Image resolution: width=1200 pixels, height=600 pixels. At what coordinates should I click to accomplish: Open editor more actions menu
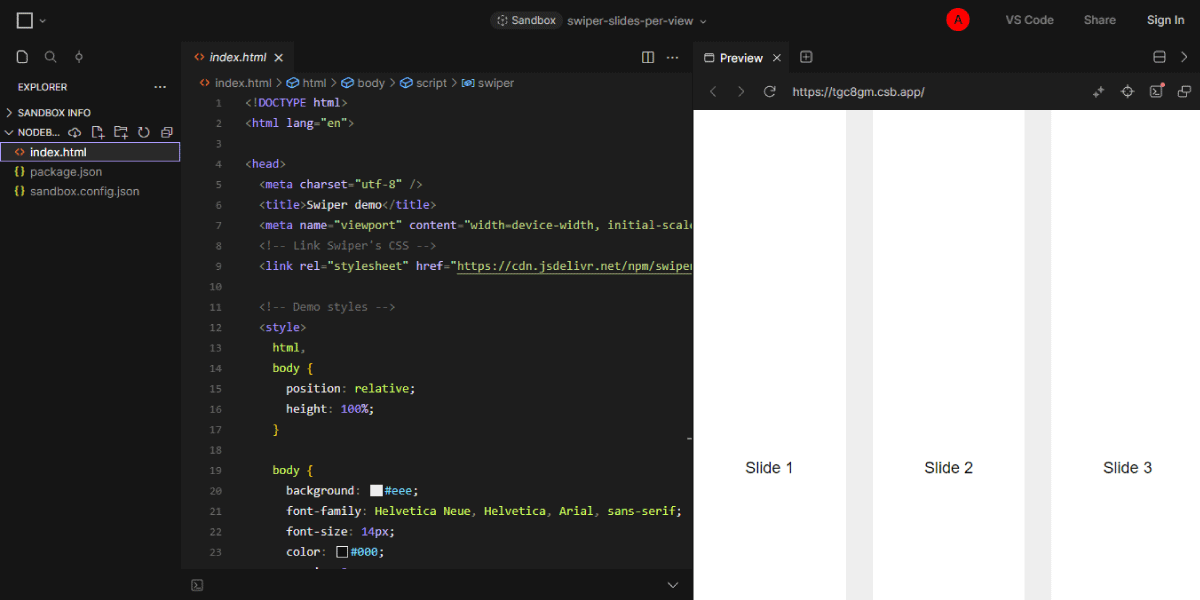[673, 58]
